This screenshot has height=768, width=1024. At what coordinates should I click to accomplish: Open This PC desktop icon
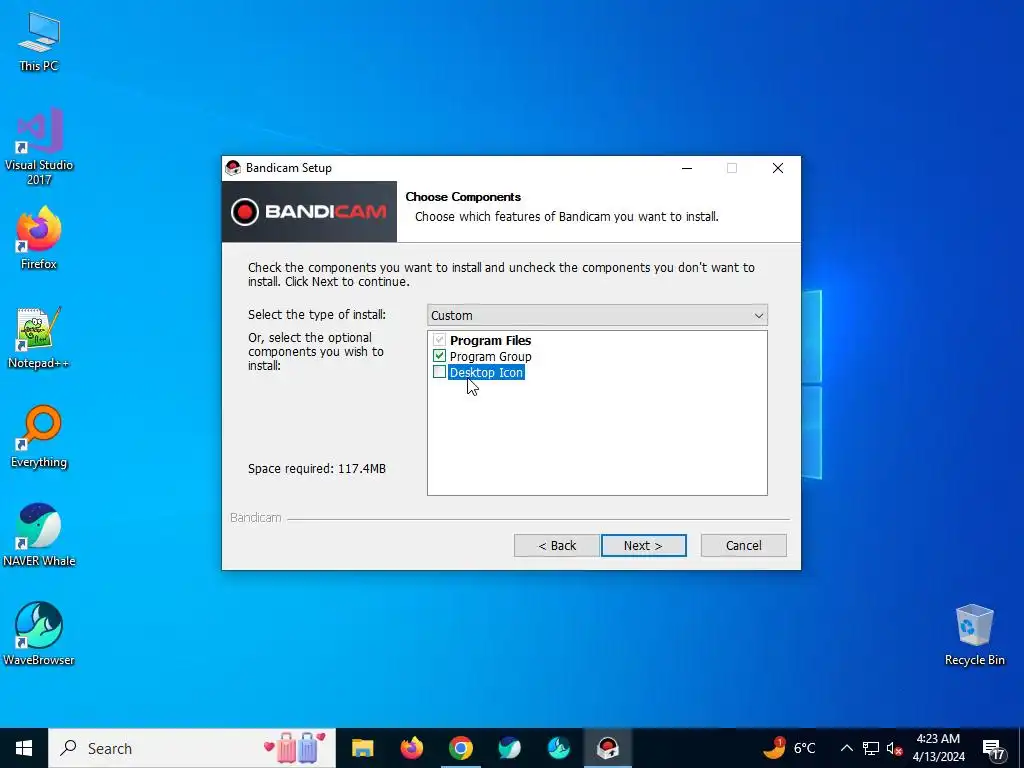[x=39, y=42]
